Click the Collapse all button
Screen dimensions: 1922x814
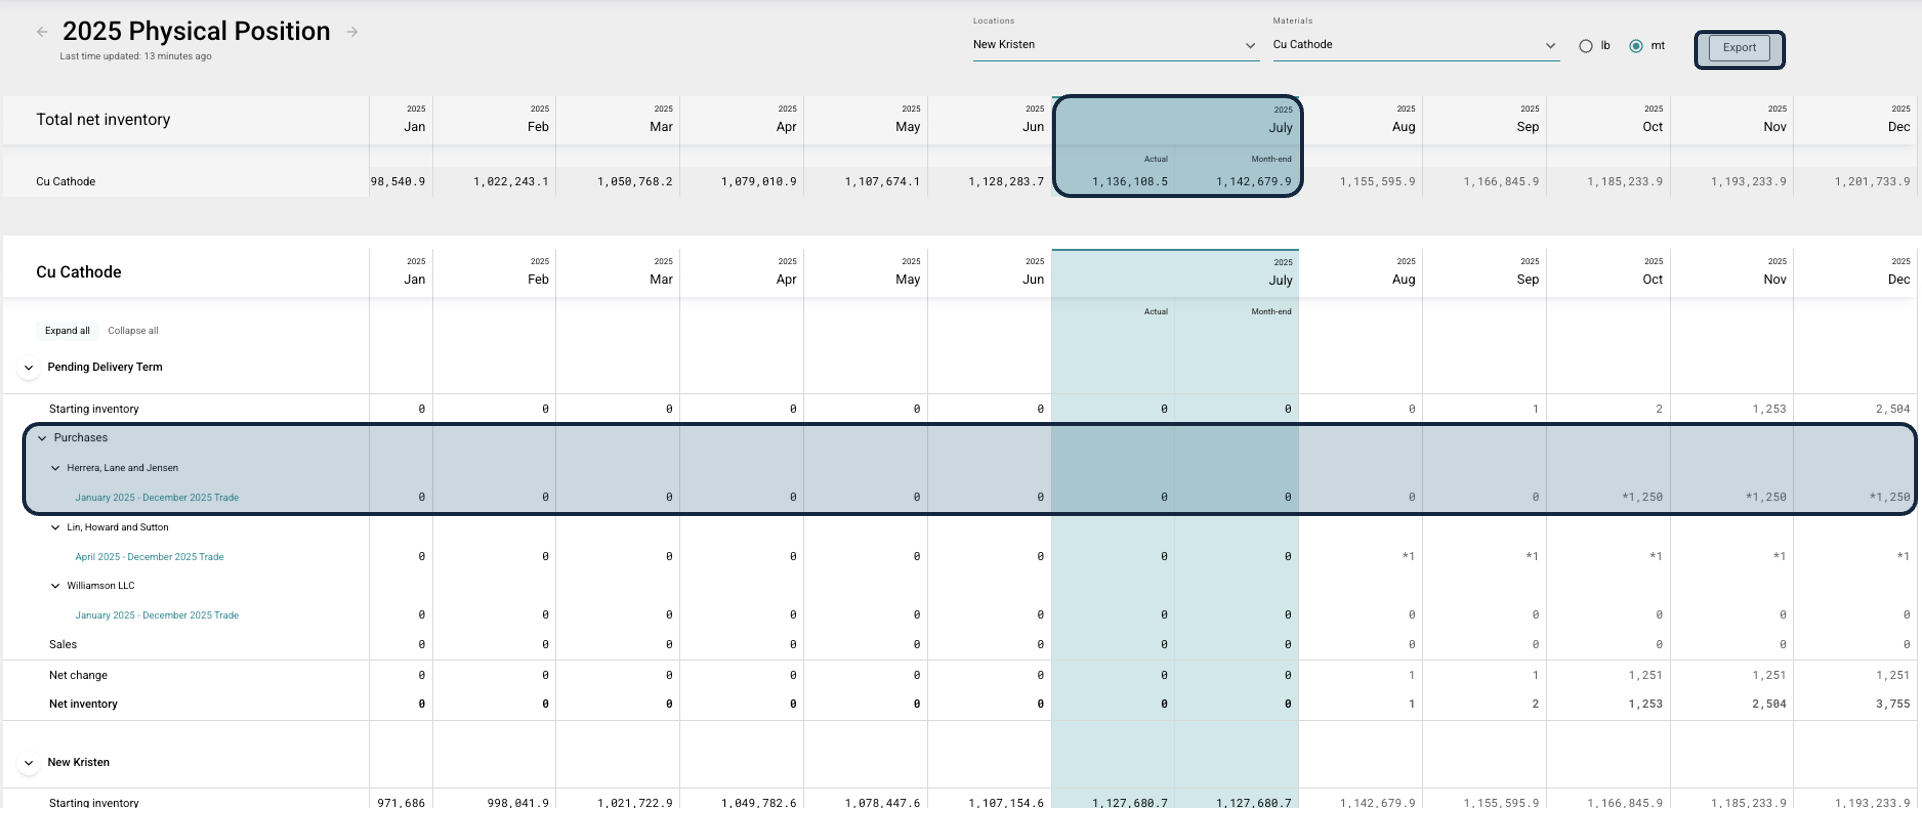tap(133, 331)
